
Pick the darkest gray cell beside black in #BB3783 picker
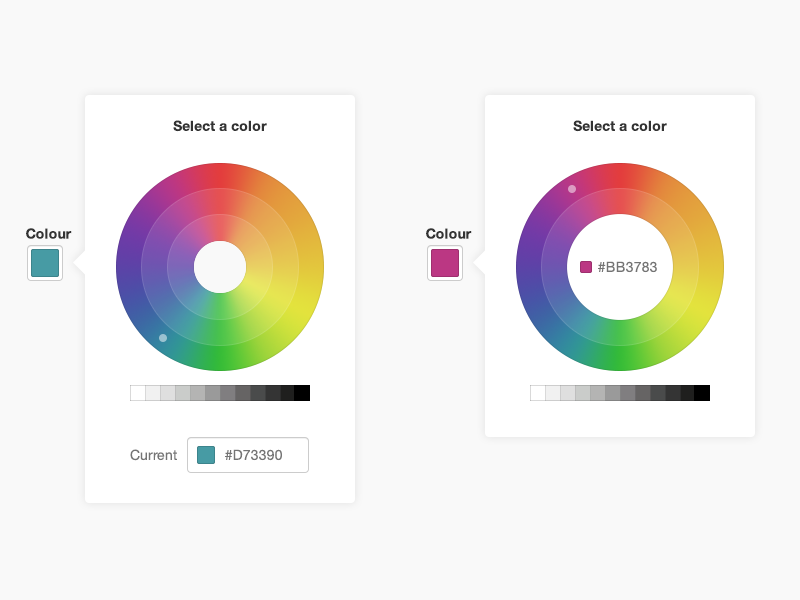click(x=687, y=393)
